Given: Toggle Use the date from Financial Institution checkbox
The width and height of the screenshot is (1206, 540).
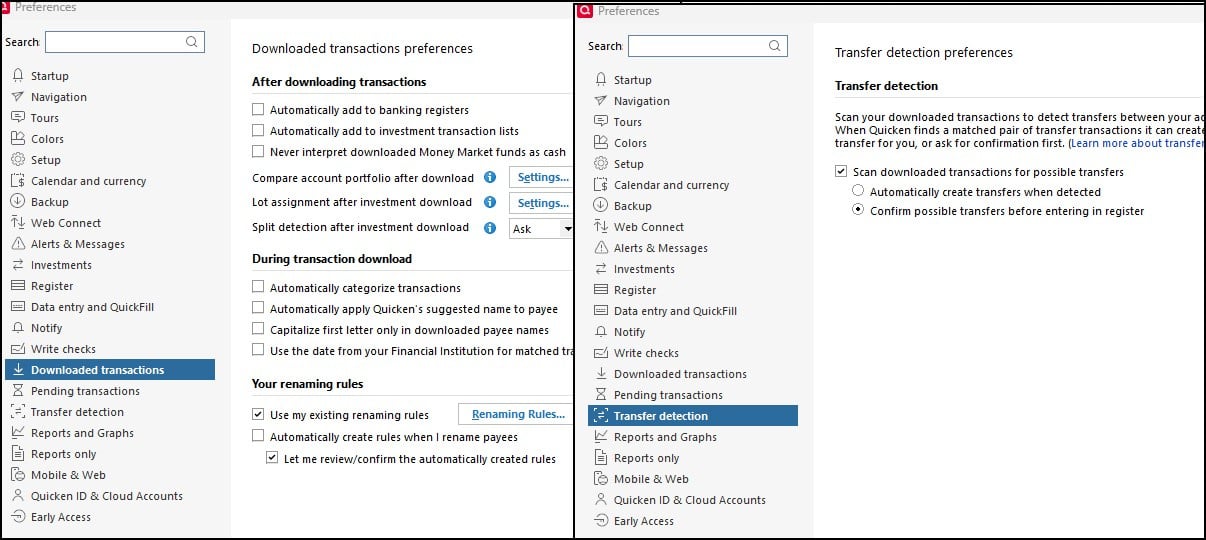Looking at the screenshot, I should click(258, 351).
